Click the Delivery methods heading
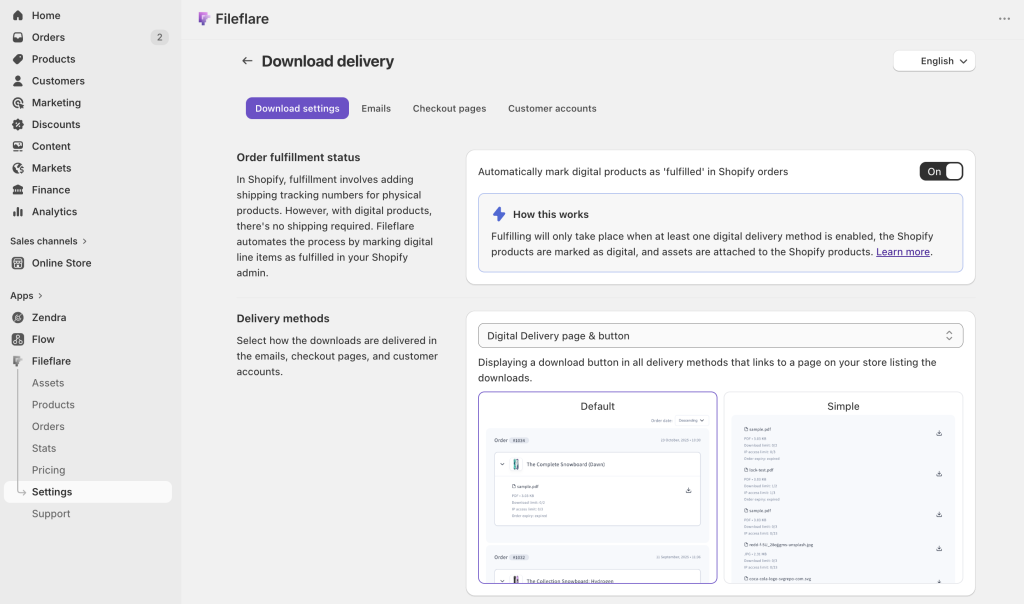 point(283,319)
